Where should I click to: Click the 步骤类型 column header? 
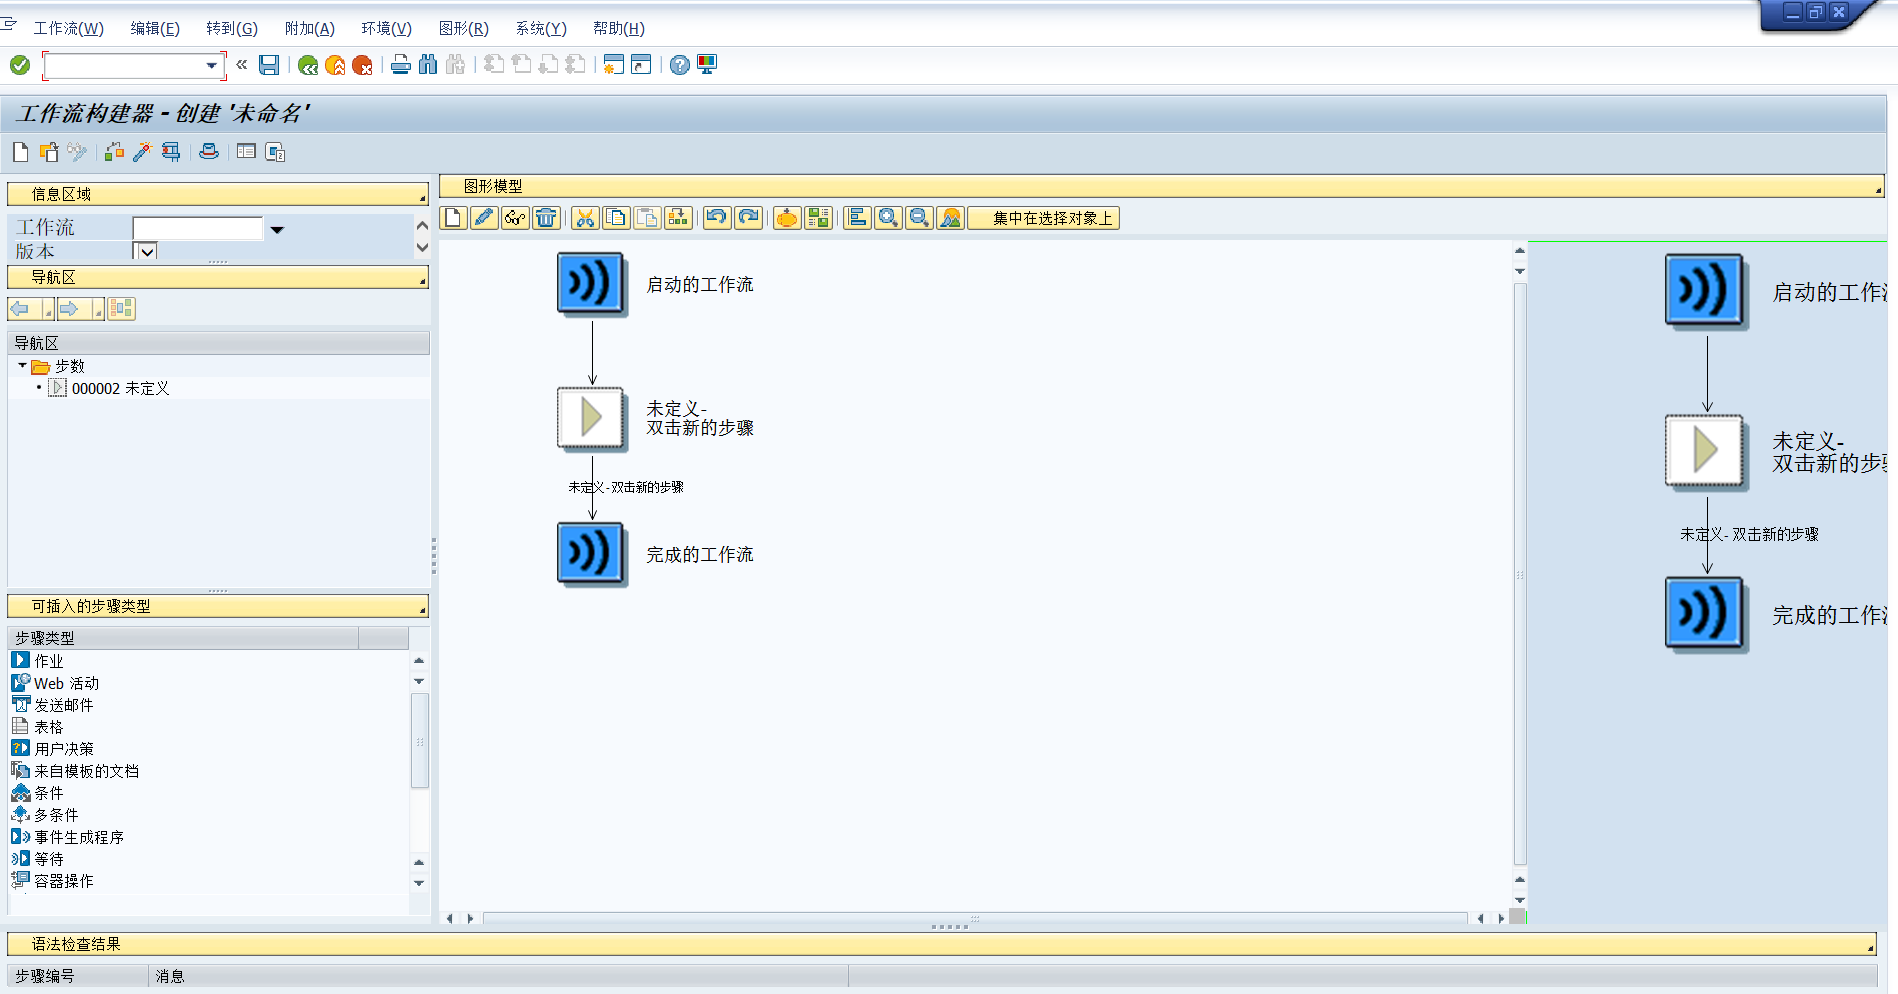point(184,638)
